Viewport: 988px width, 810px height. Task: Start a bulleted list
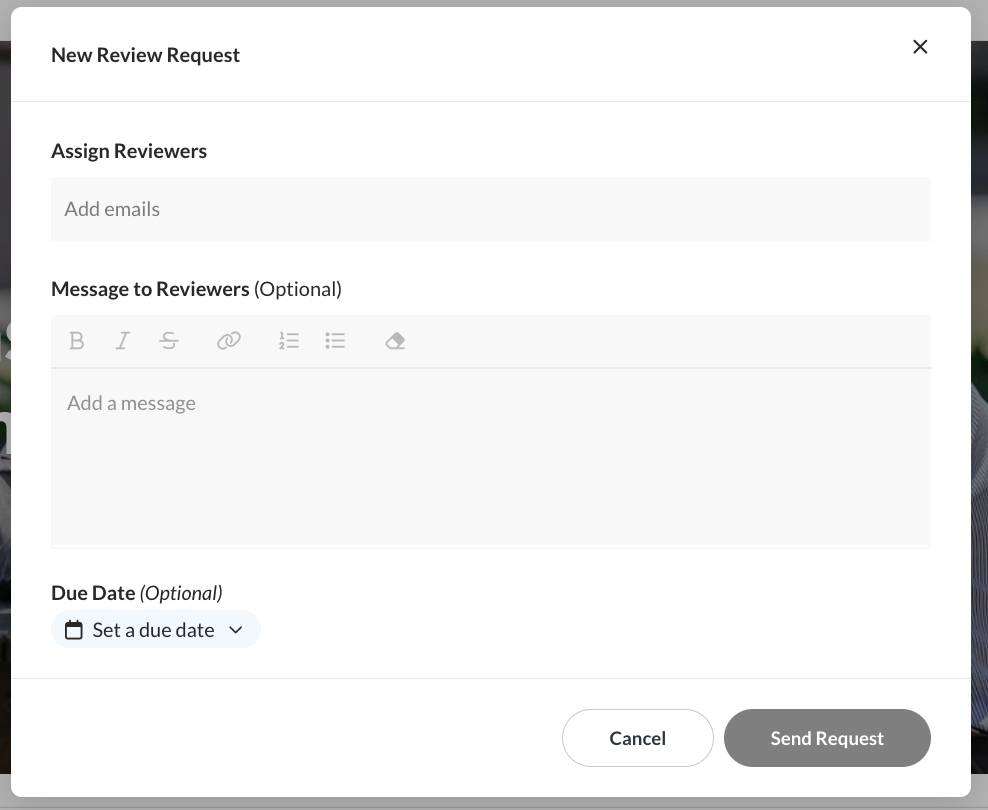click(335, 341)
